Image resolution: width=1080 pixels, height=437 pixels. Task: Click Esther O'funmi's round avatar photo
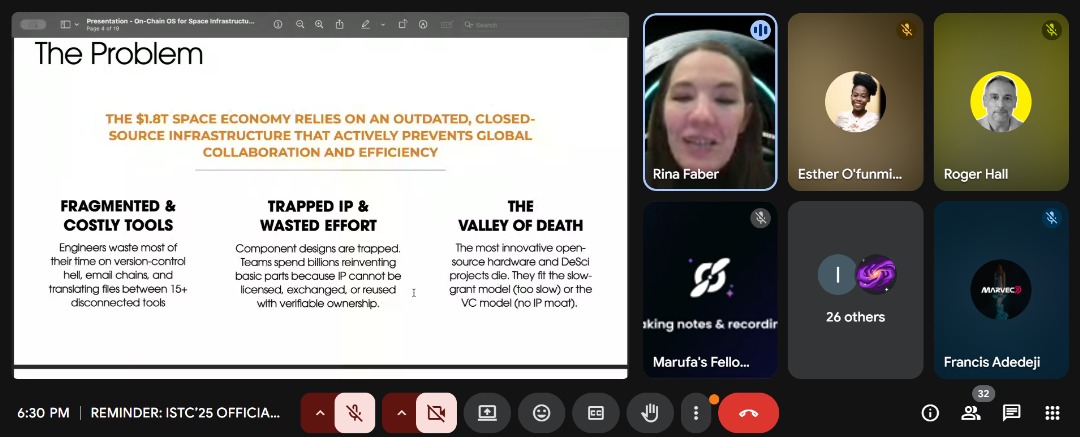point(855,101)
